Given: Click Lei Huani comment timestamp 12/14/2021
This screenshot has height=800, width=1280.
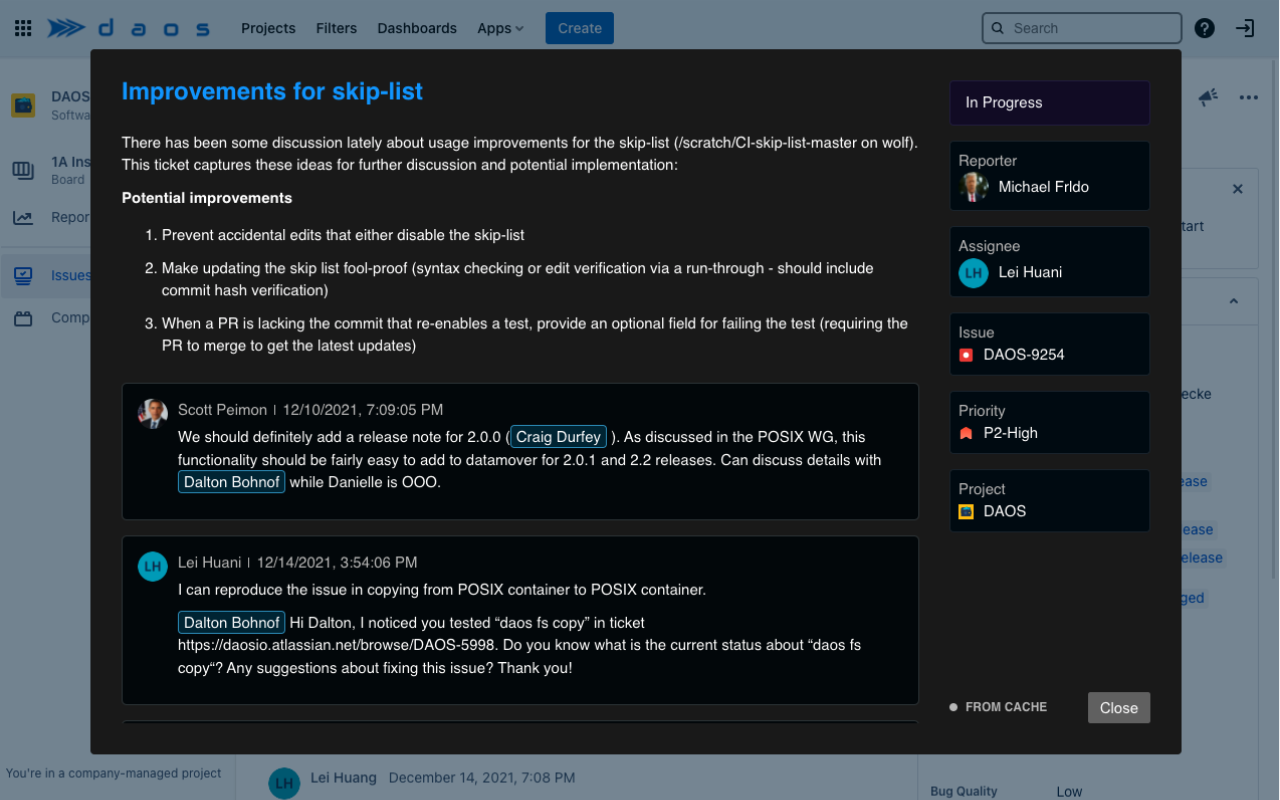Looking at the screenshot, I should pyautogui.click(x=337, y=563).
